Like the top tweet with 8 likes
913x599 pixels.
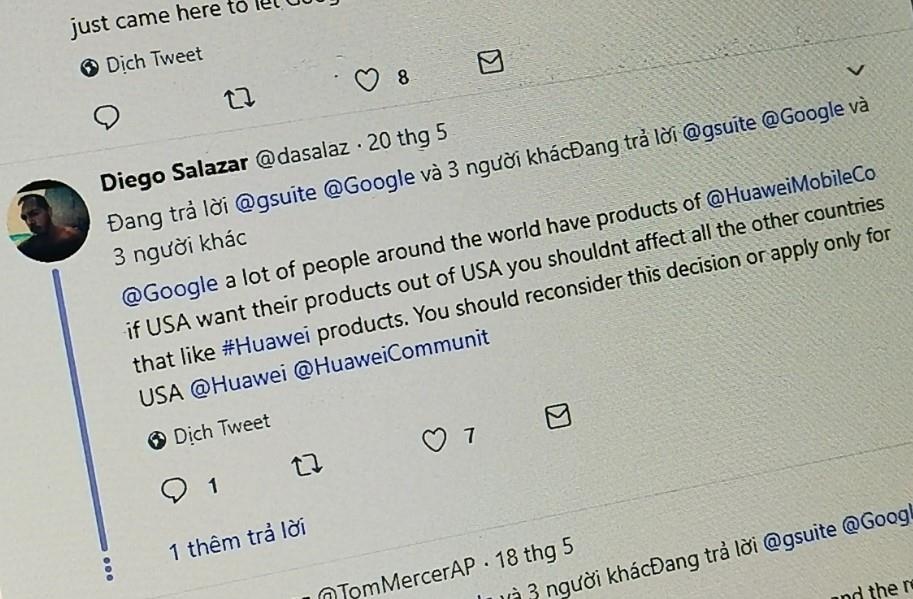[x=369, y=80]
